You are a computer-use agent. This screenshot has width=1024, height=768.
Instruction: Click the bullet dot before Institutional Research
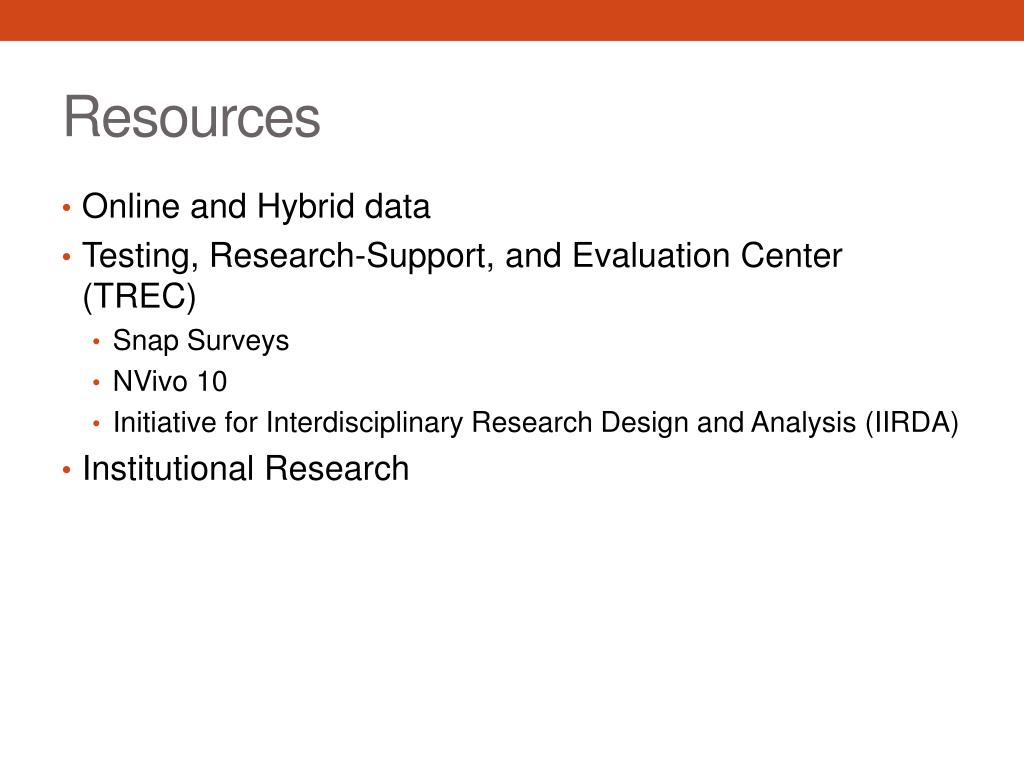tap(67, 470)
